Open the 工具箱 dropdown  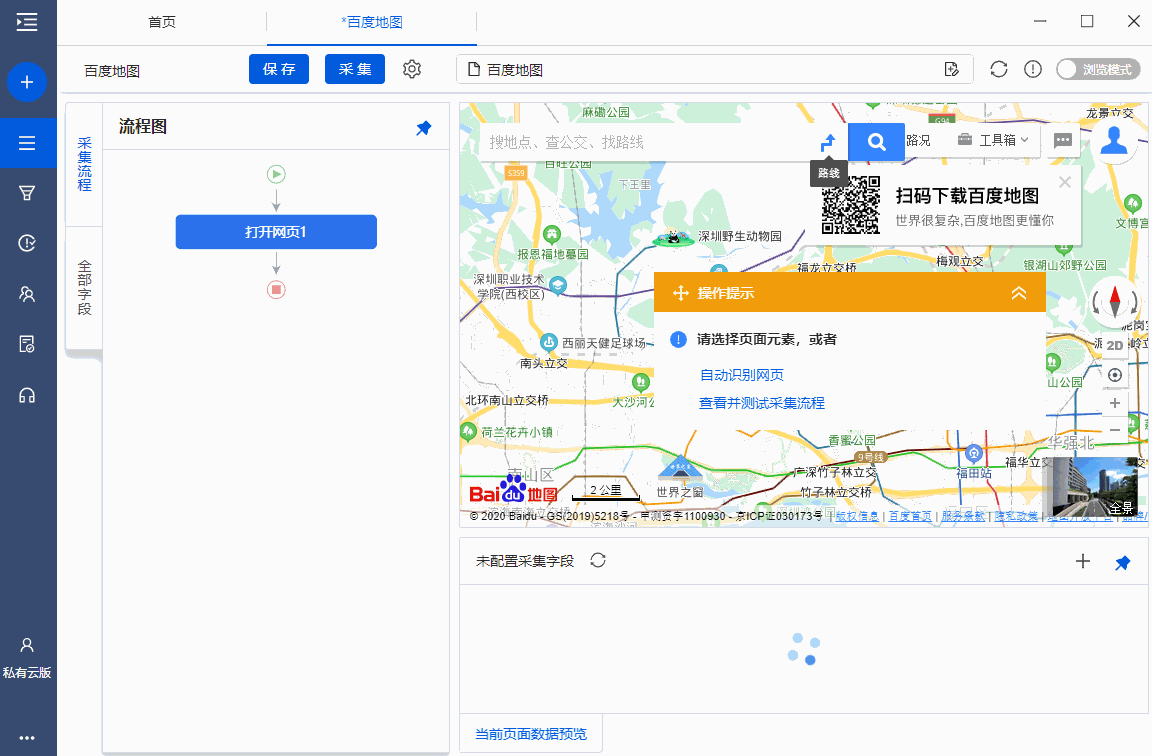coord(993,140)
